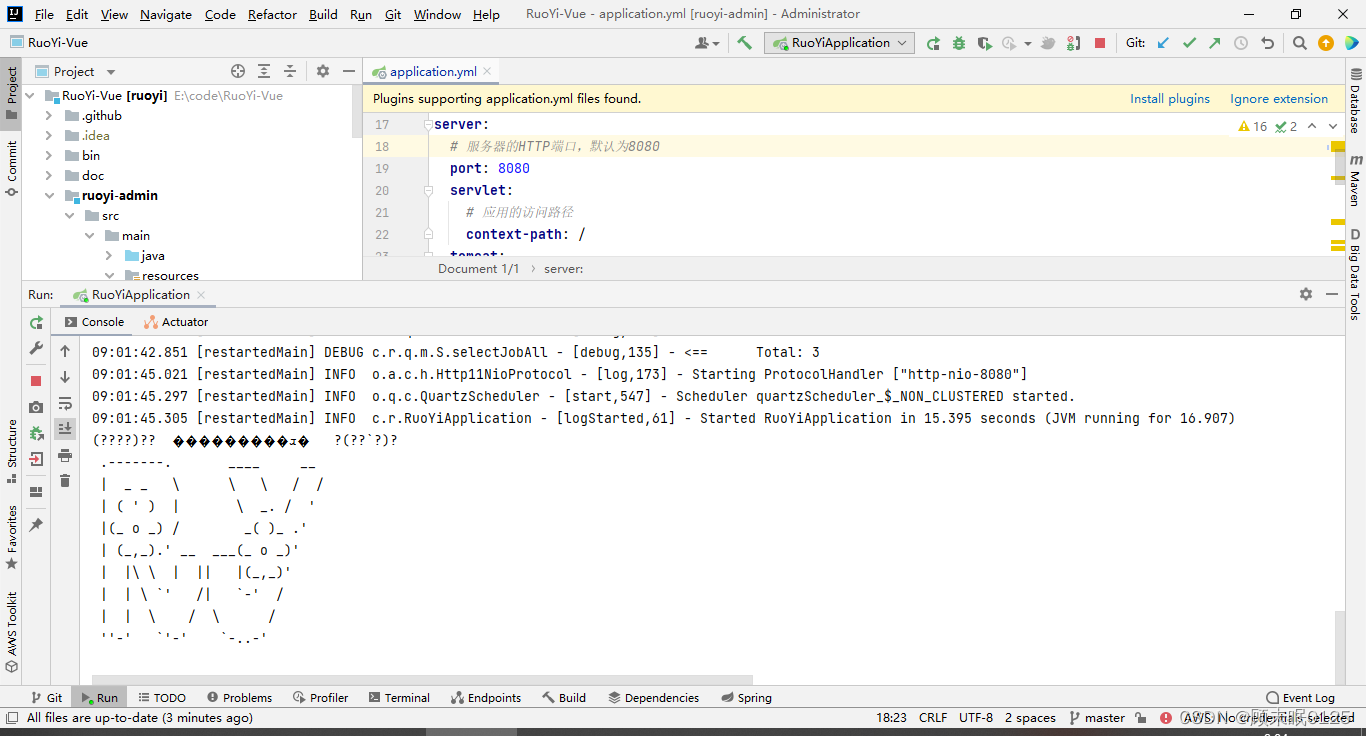
Task: Clear console with trash icon
Action: [x=65, y=481]
